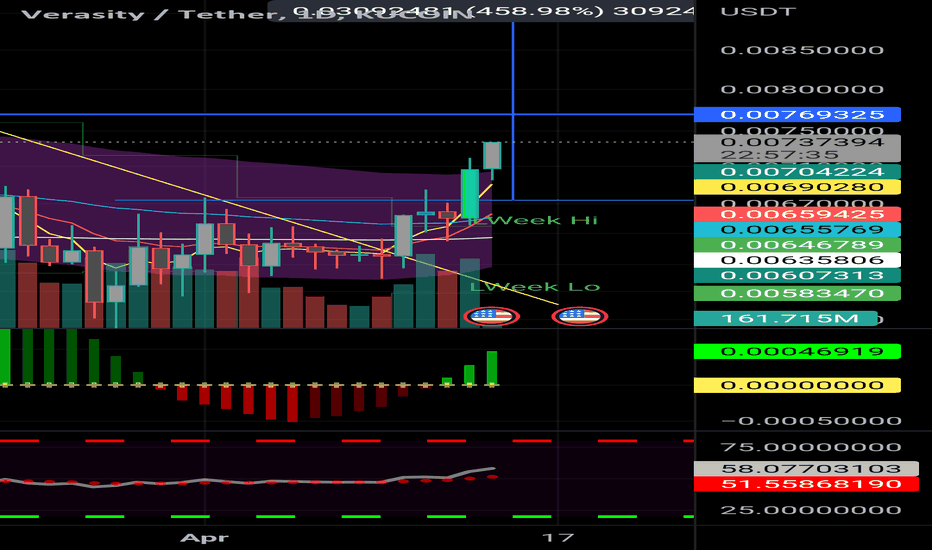Select the teal 0.00704224 price label

[797, 172]
